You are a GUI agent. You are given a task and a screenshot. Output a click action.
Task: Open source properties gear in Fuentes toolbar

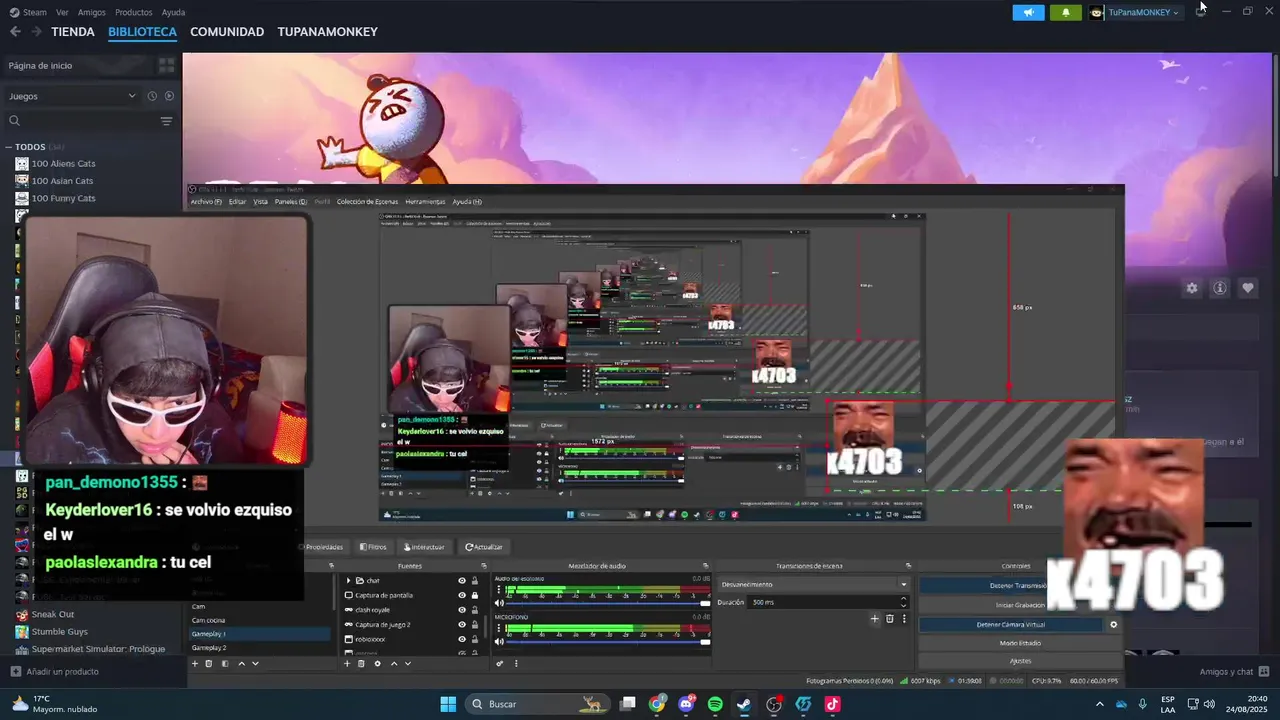pyautogui.click(x=377, y=663)
